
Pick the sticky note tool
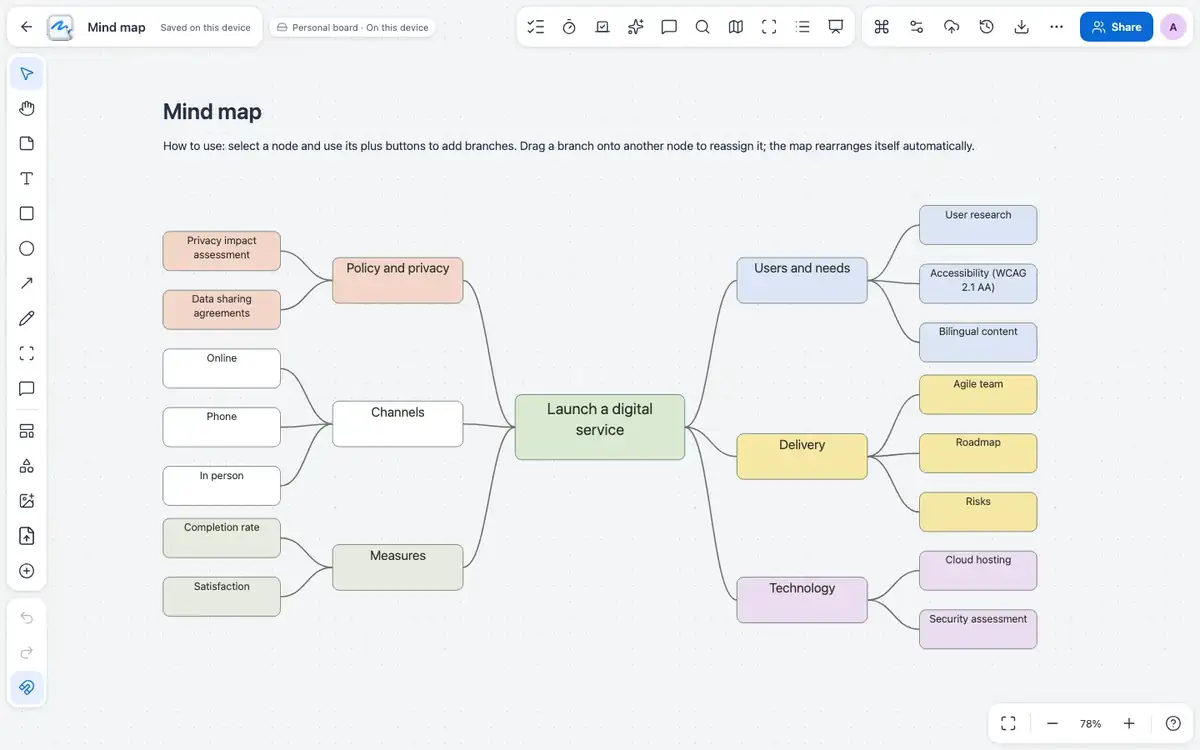[x=27, y=143]
